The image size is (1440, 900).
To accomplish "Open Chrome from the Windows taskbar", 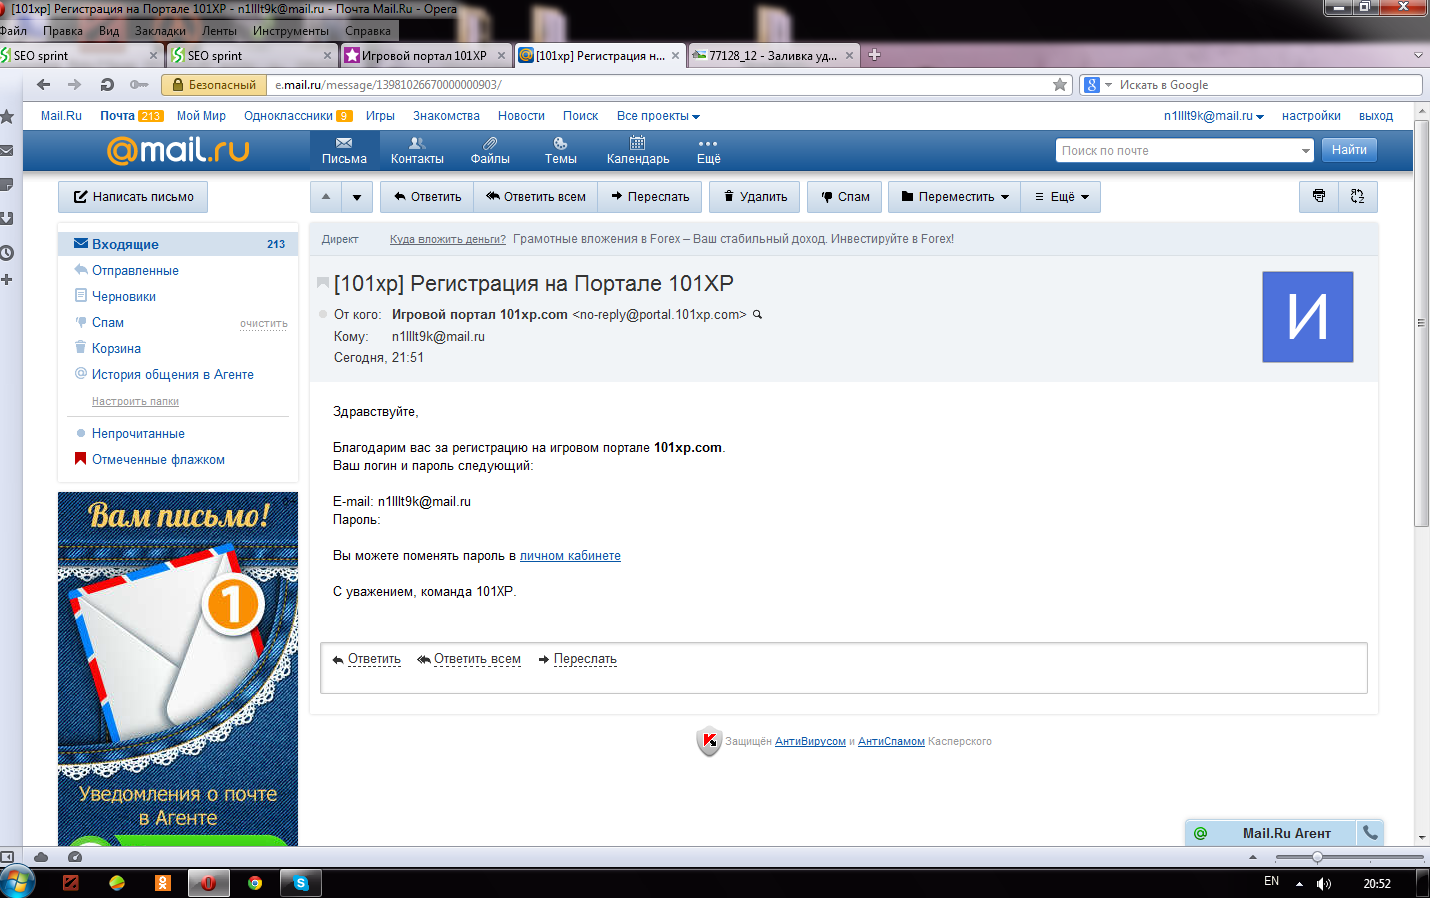I will coord(255,883).
